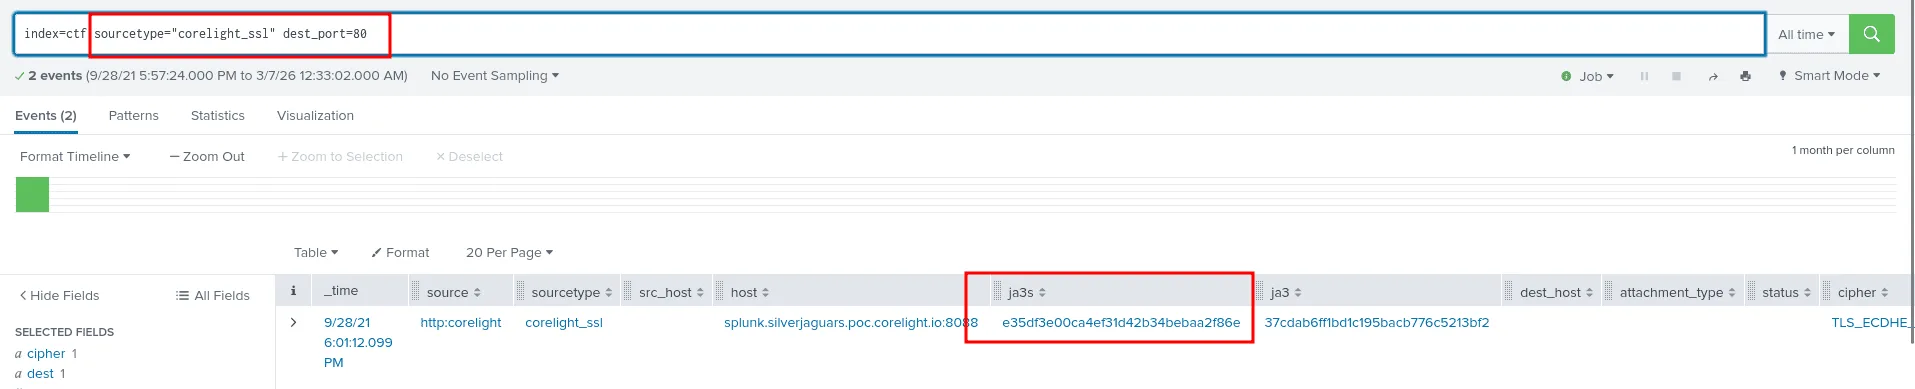Screen dimensions: 1915x389
Task: Pause the search job
Action: coord(1644,76)
